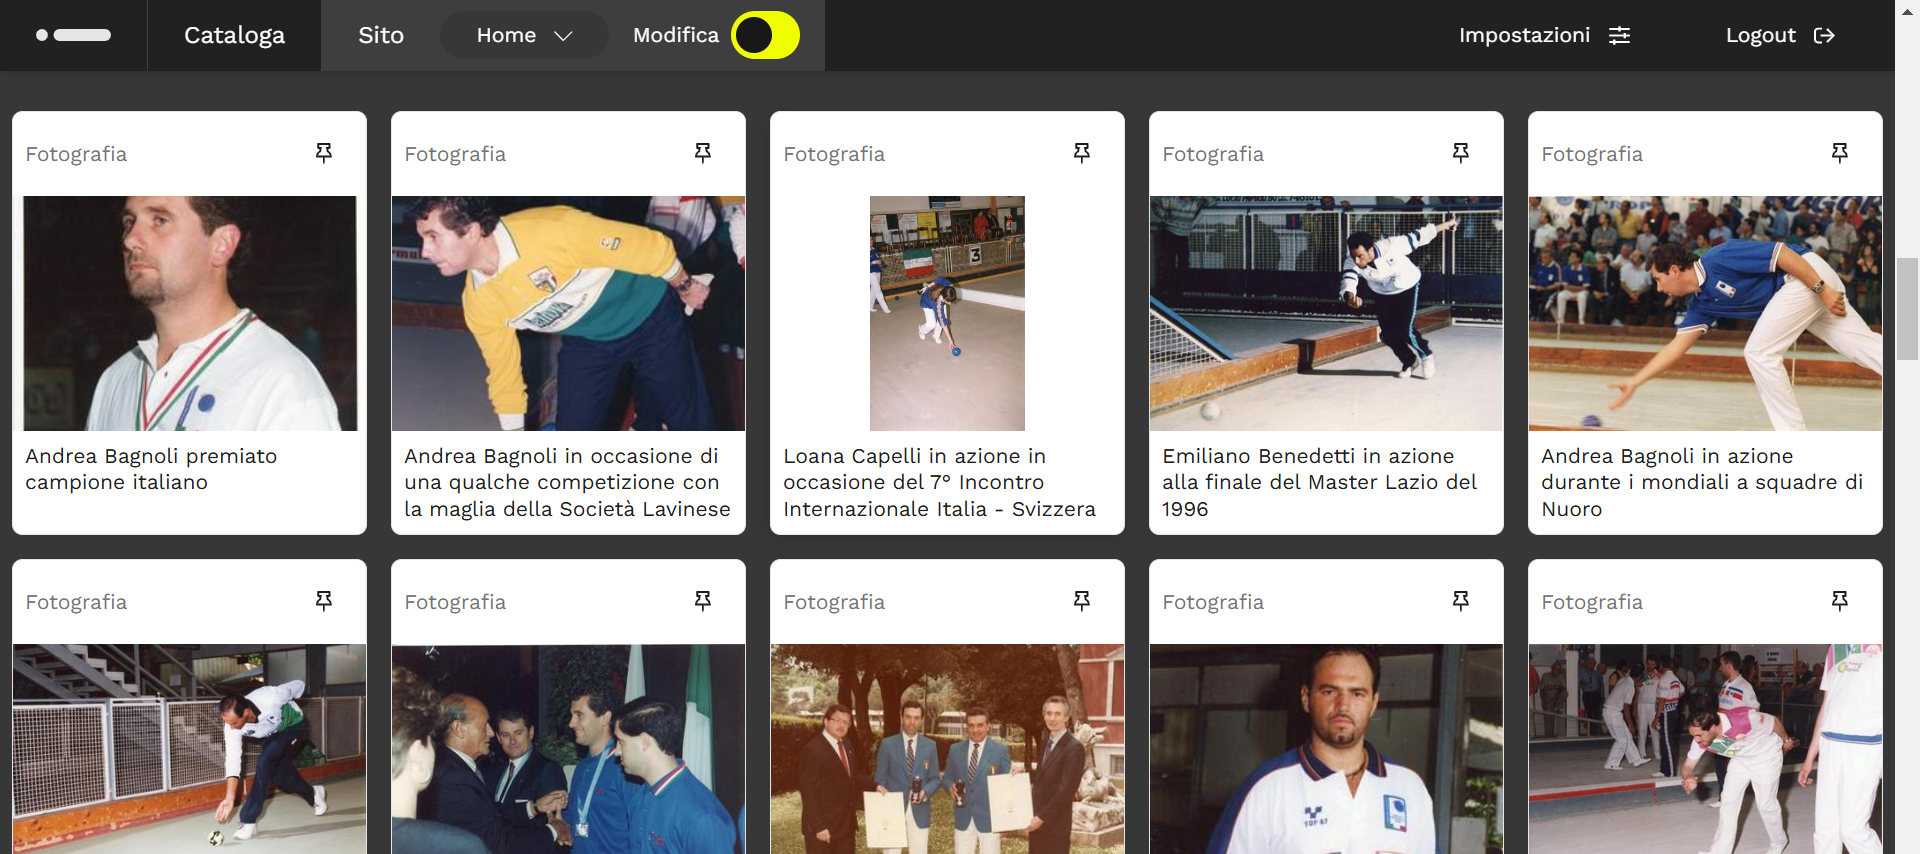Click the Logout exit arrow icon

tap(1825, 36)
